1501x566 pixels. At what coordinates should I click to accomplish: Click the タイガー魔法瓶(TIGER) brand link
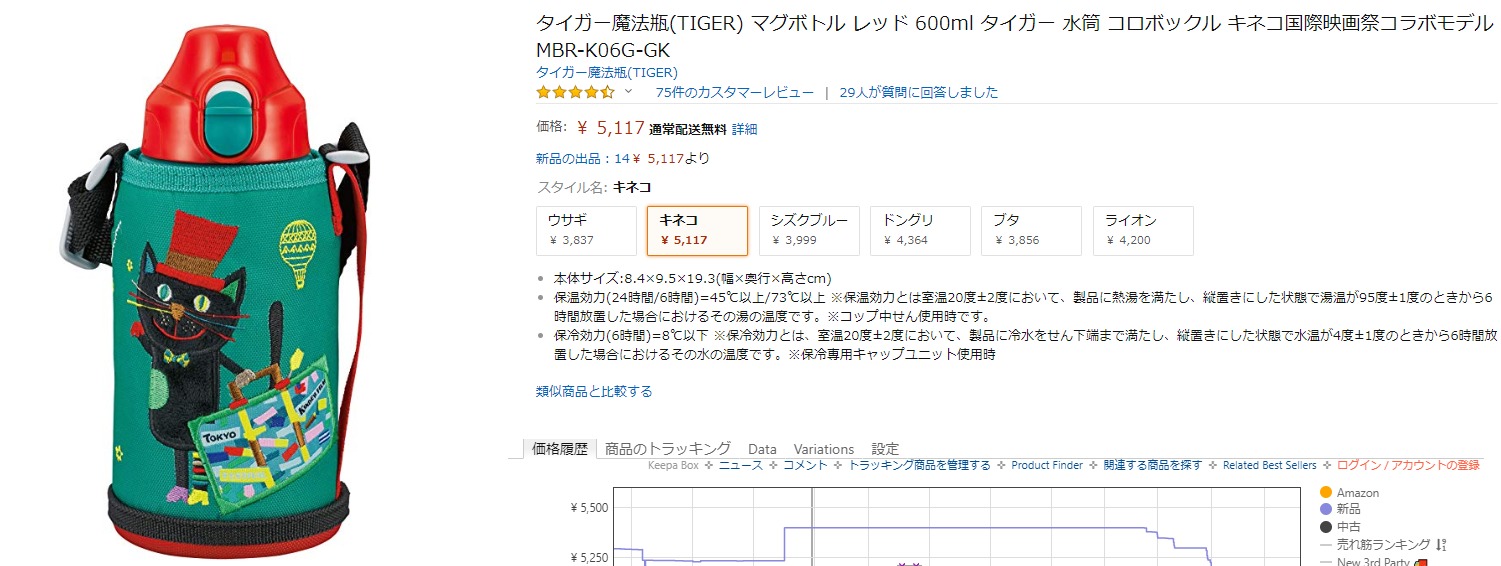pyautogui.click(x=606, y=72)
